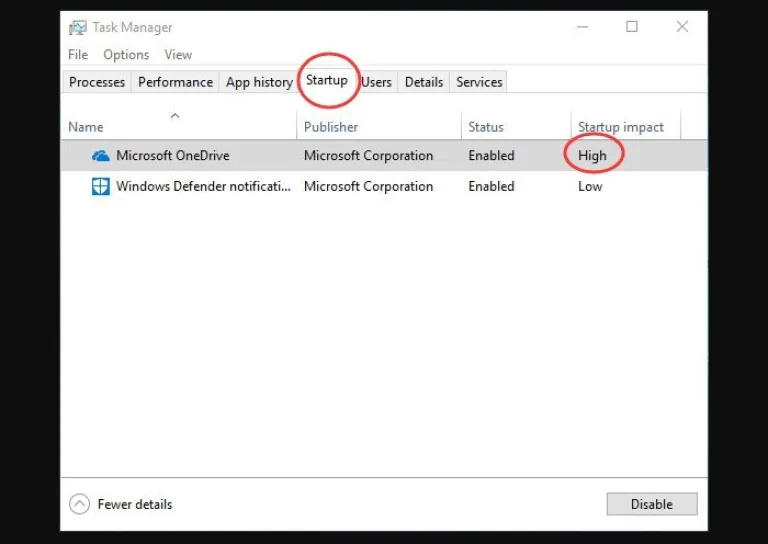Click the sort arrow above Name column
The image size is (768, 544).
pos(175,116)
